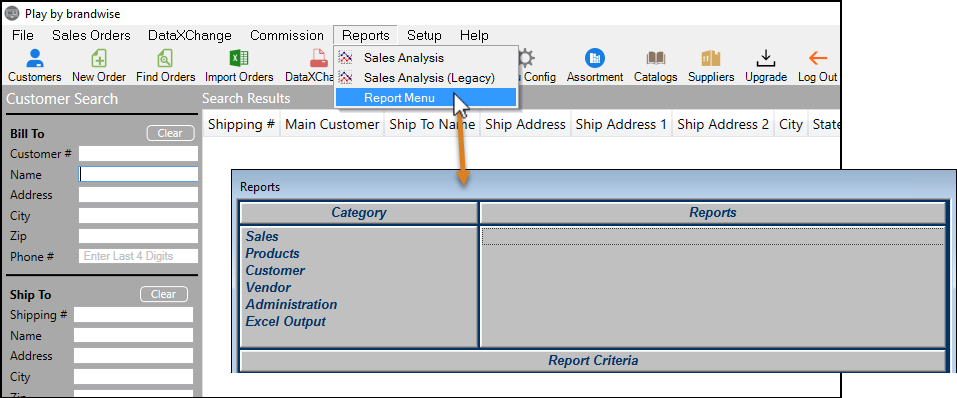This screenshot has width=957, height=398.
Task: Choose Report Menu entry
Action: 426,98
